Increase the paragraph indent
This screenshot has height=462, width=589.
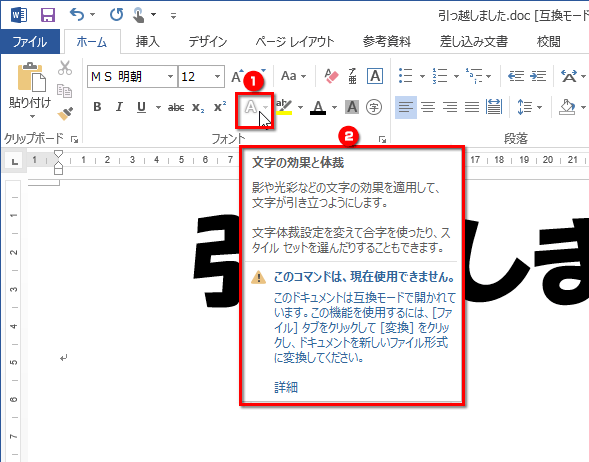(x=538, y=76)
